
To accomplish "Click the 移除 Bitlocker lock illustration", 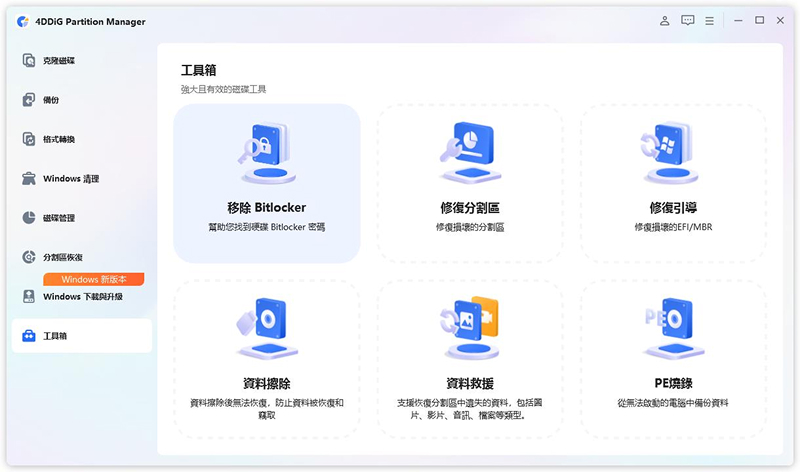I will tap(267, 153).
